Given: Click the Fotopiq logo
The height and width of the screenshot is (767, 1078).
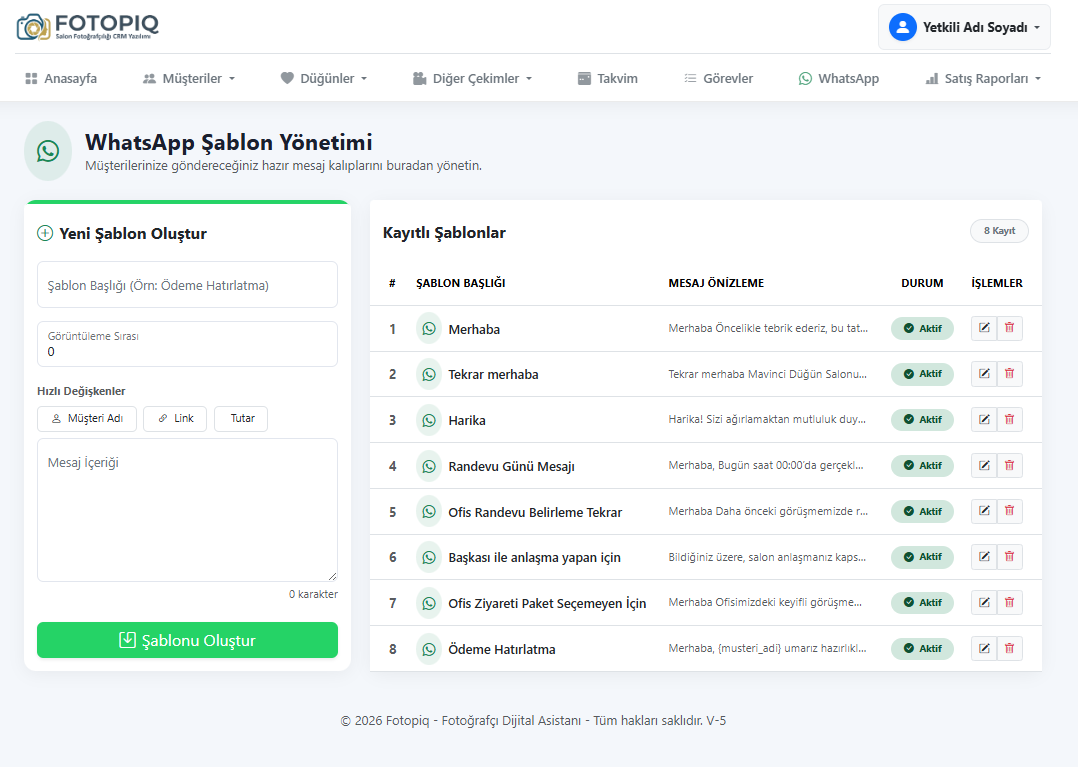Looking at the screenshot, I should (88, 27).
